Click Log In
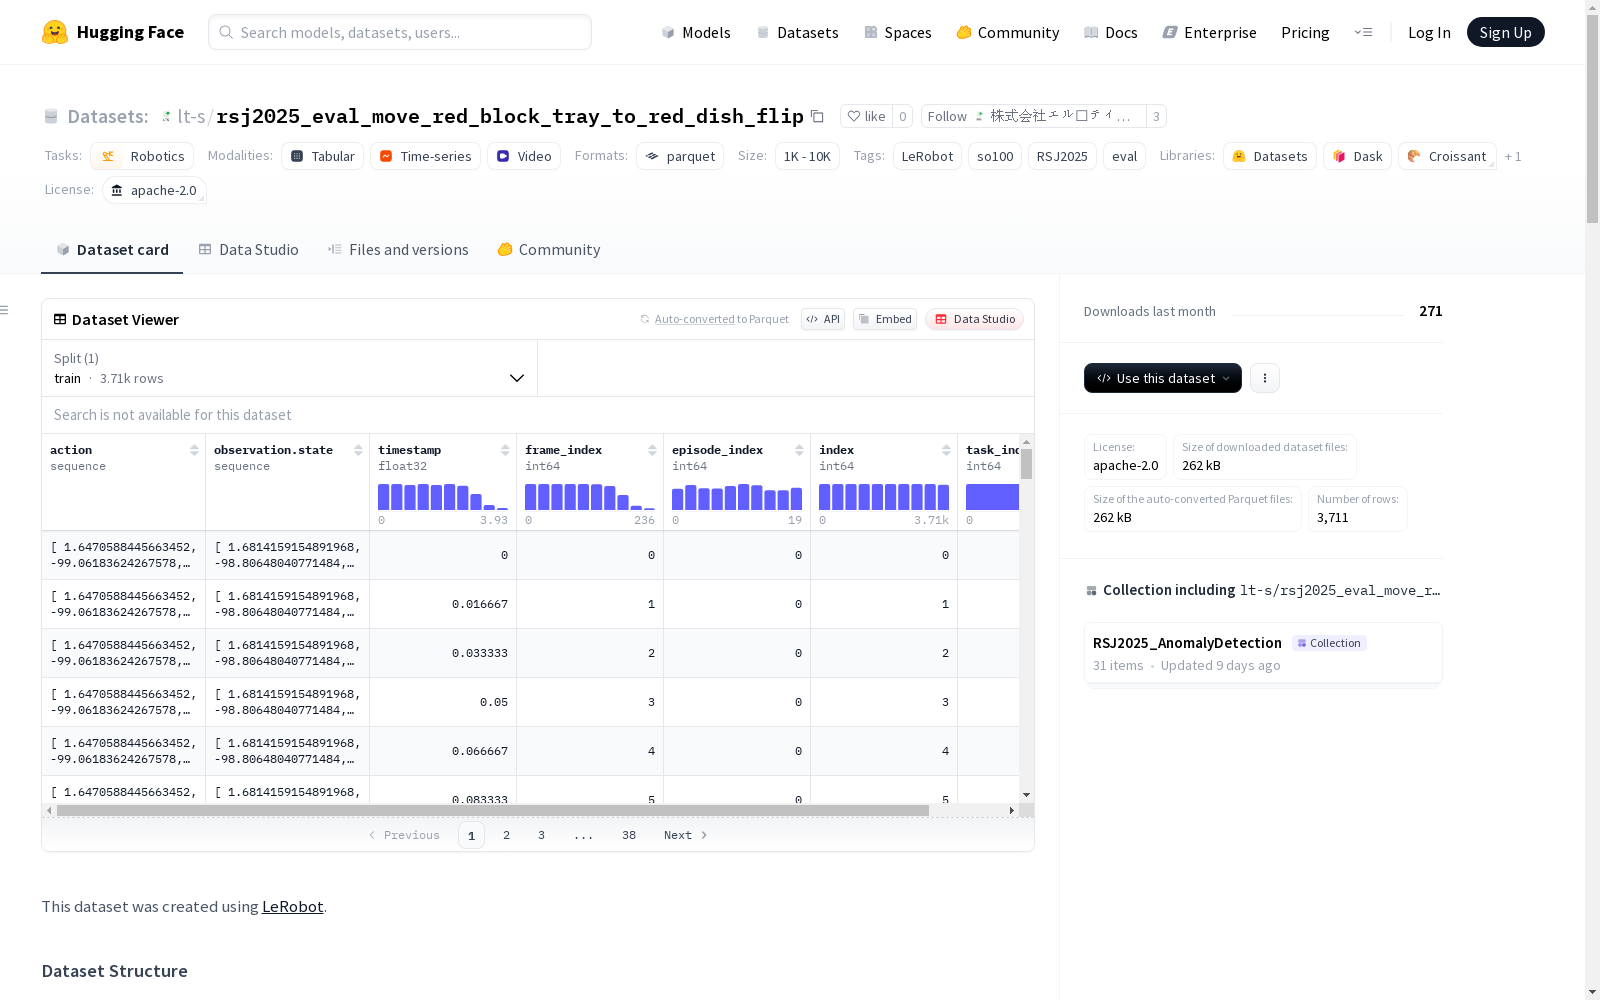Image resolution: width=1600 pixels, height=1000 pixels. pos(1429,32)
